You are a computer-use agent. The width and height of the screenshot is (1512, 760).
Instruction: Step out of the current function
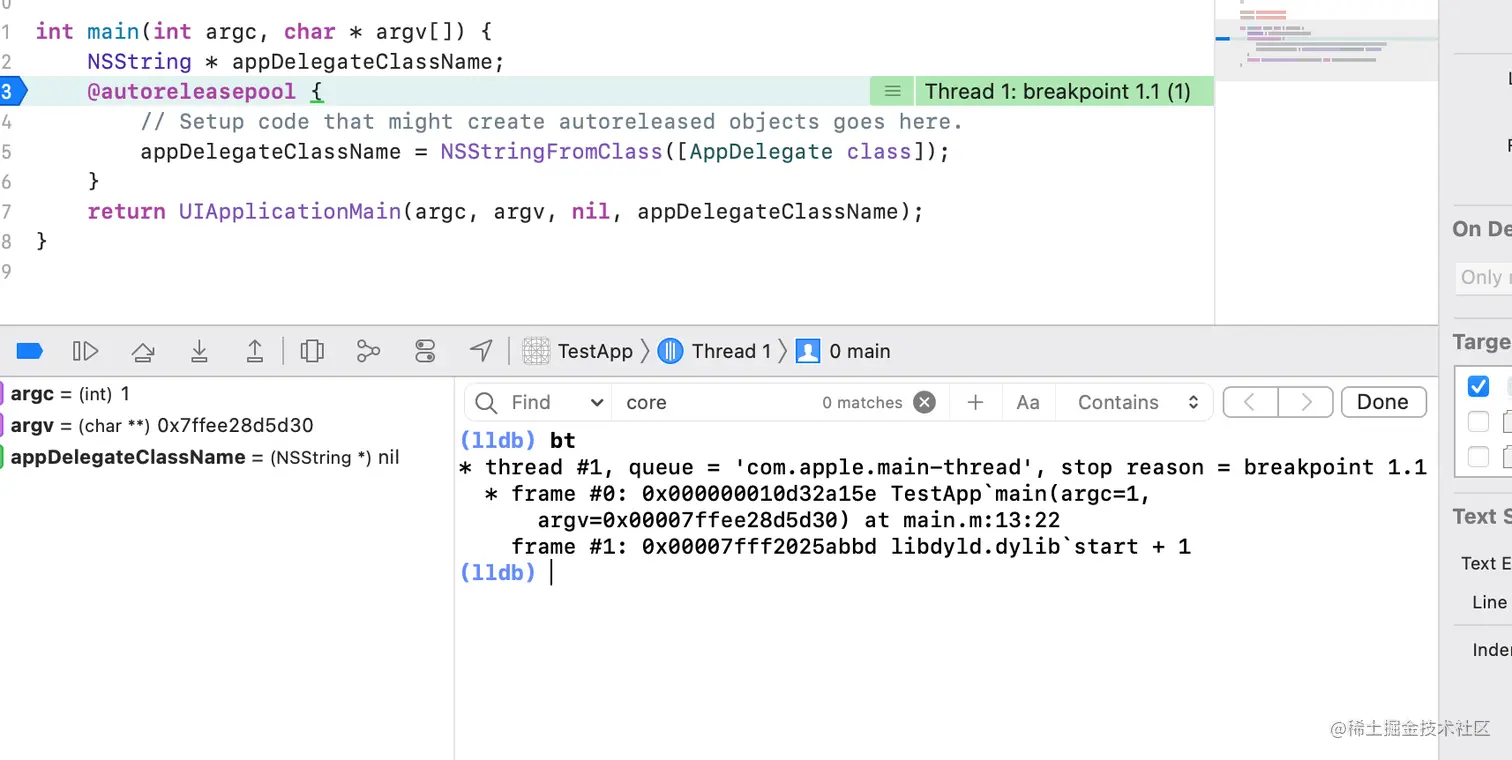point(255,351)
